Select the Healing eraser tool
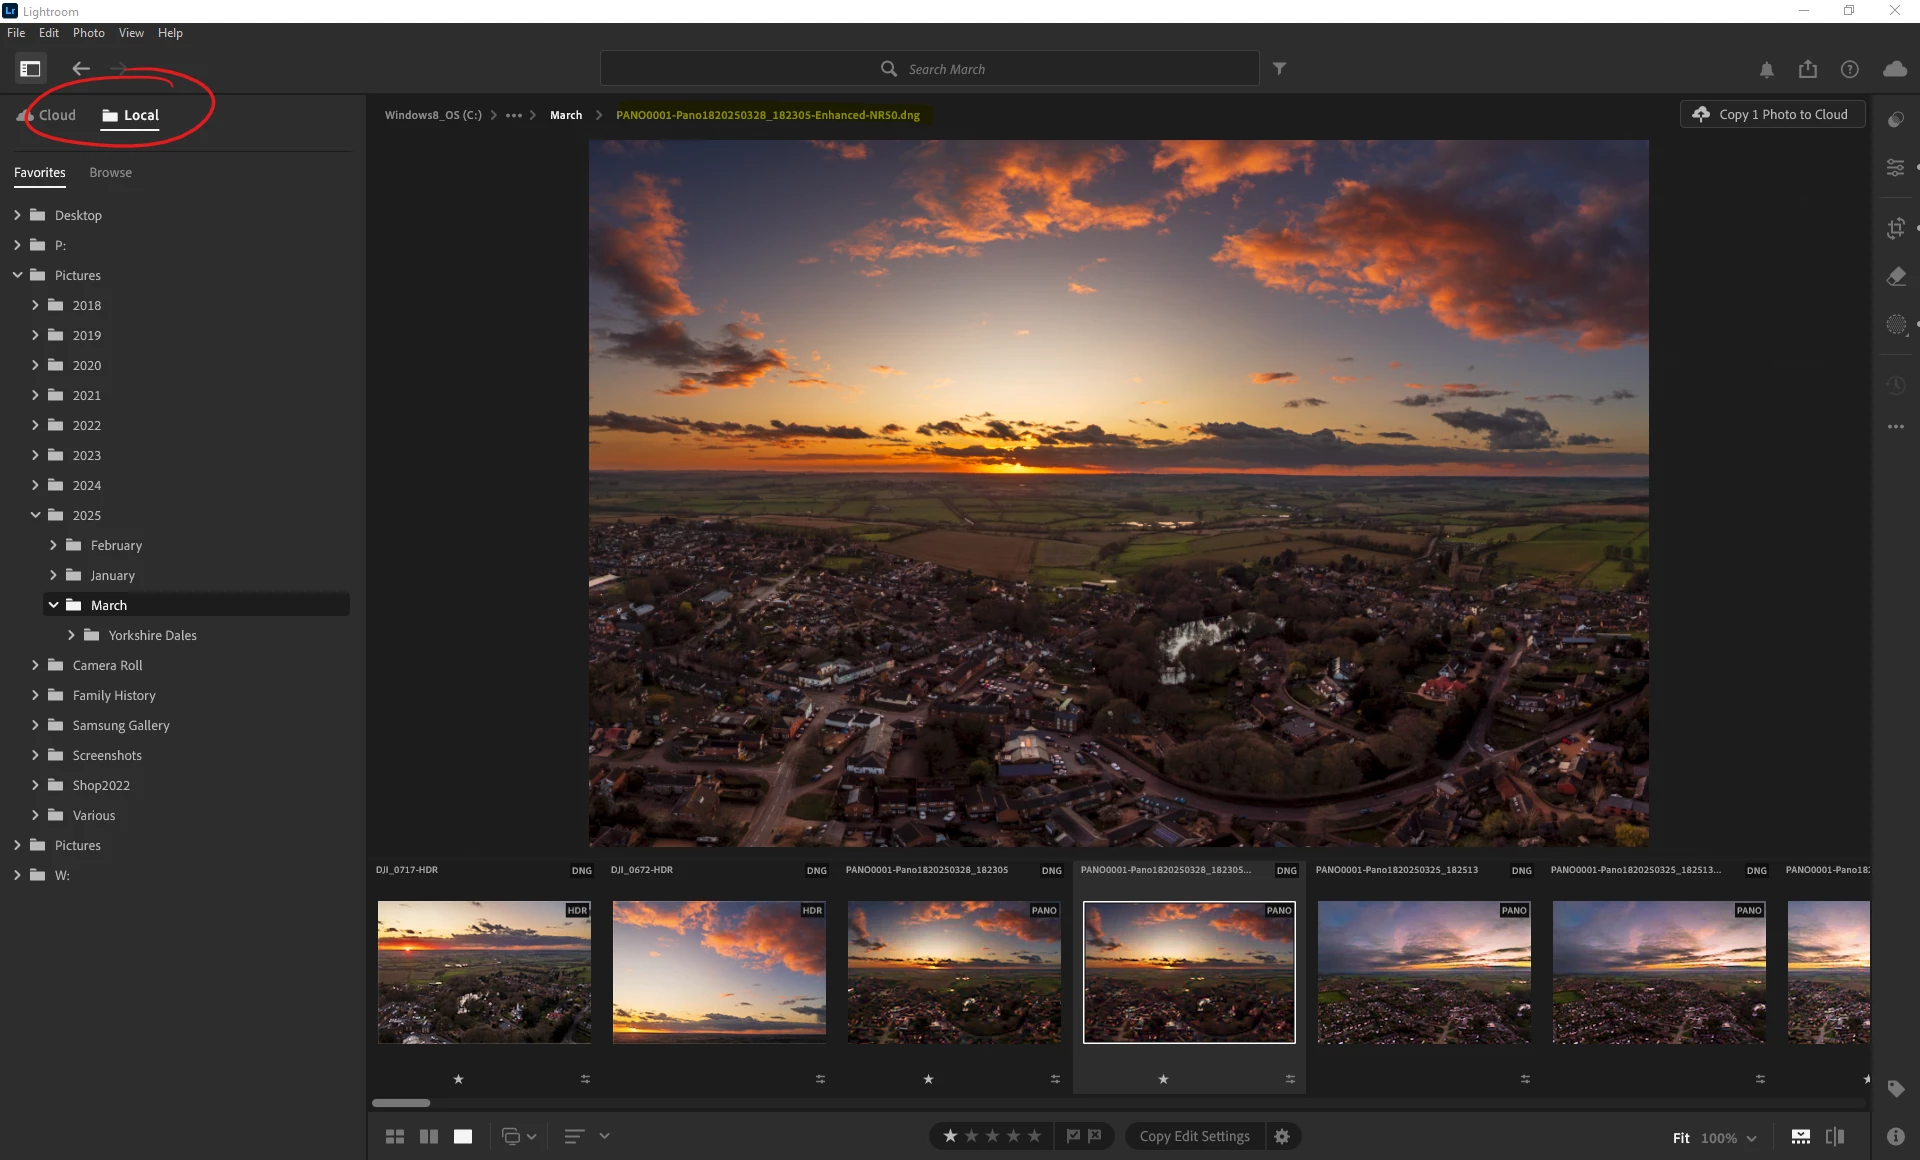1920x1160 pixels. tap(1895, 277)
